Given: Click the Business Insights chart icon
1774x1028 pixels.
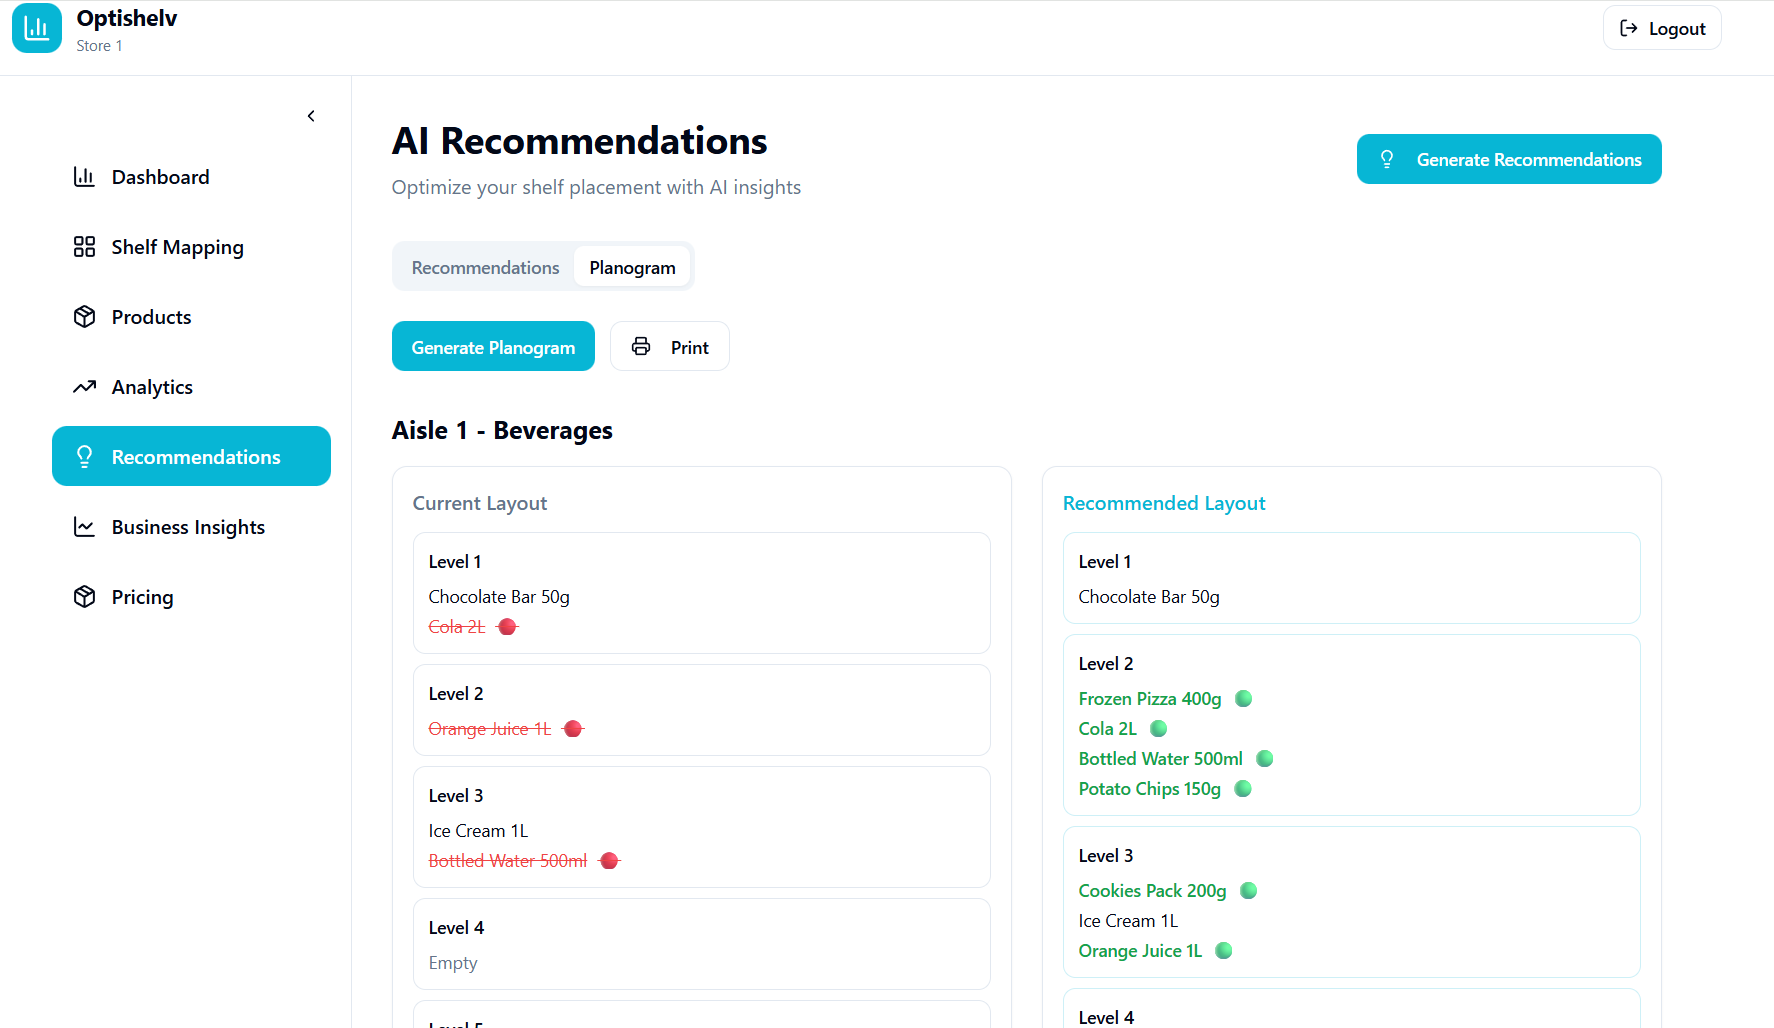Looking at the screenshot, I should click(85, 526).
